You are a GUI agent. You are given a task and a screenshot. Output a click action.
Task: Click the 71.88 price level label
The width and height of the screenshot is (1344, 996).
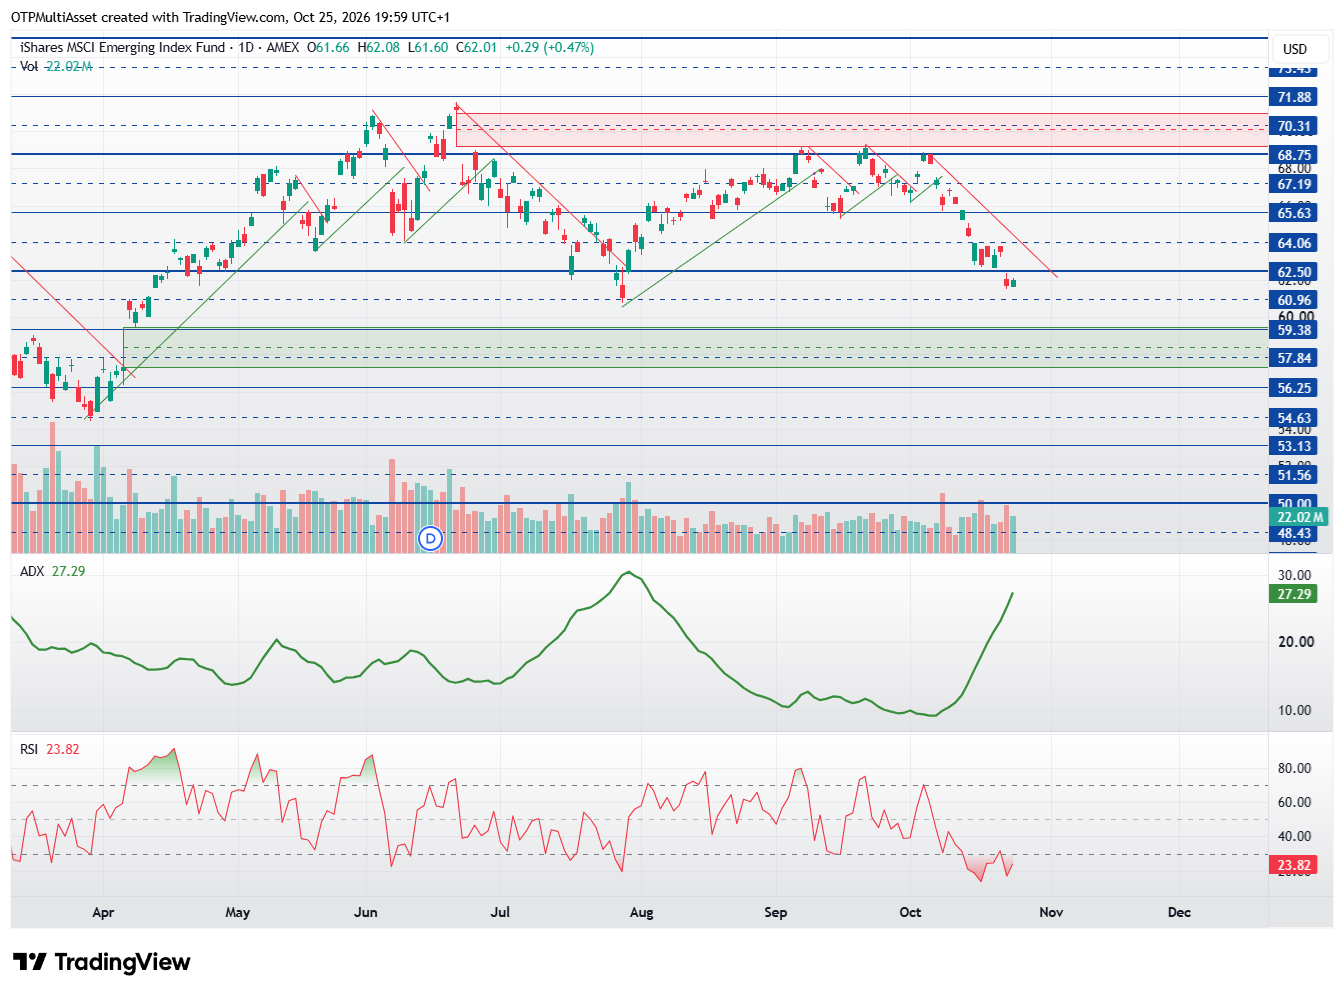tap(1294, 97)
